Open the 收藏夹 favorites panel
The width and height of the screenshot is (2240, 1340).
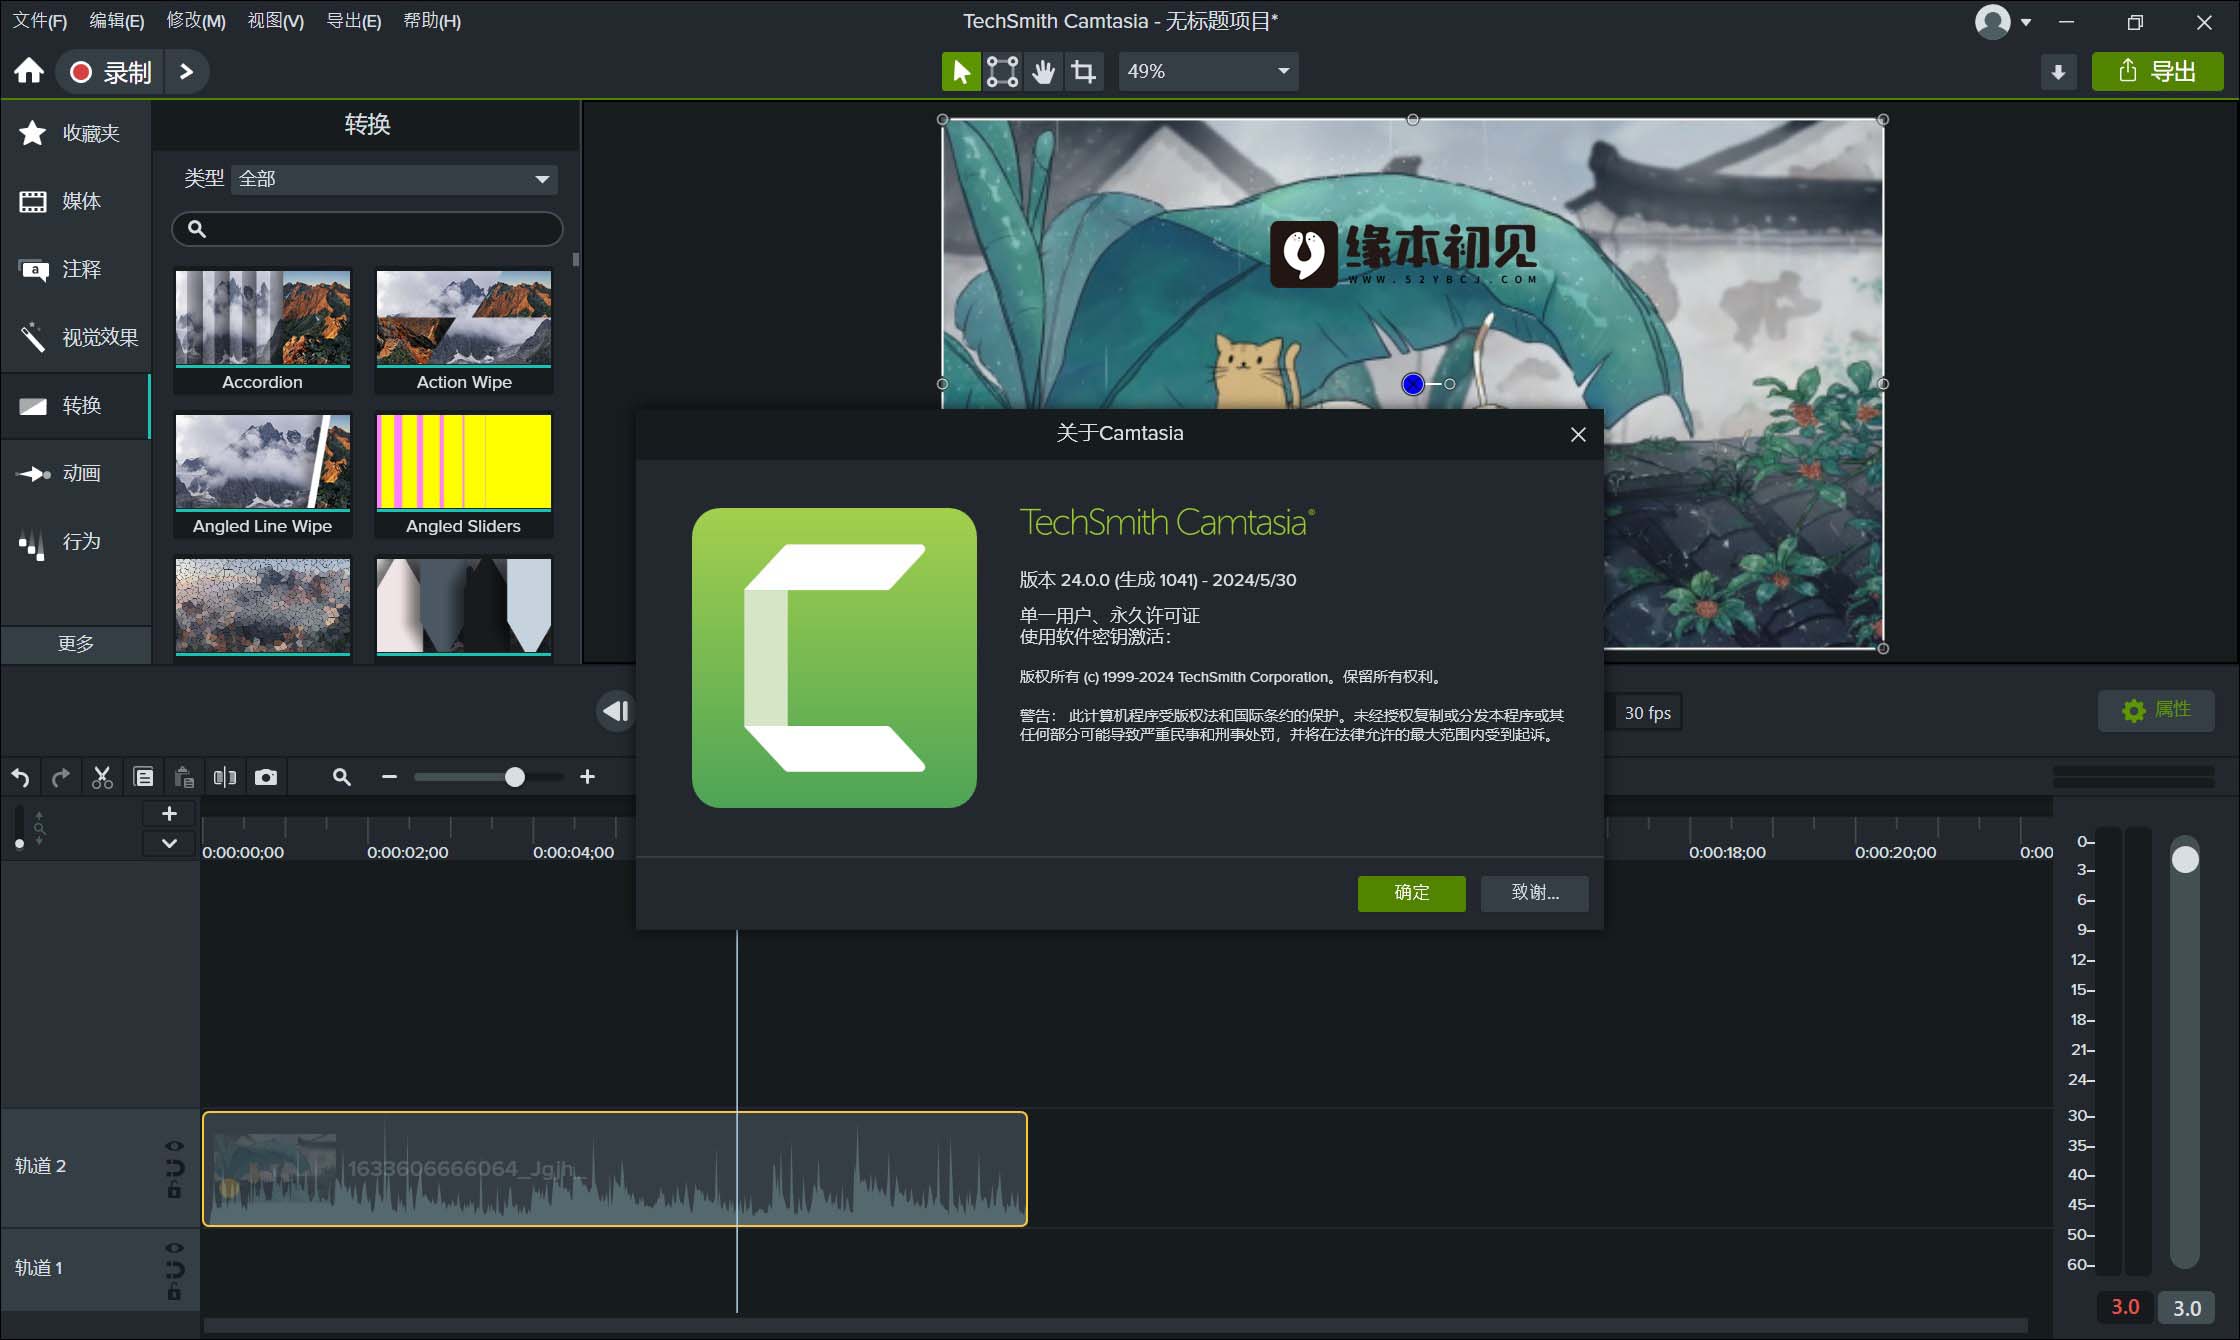[x=76, y=133]
